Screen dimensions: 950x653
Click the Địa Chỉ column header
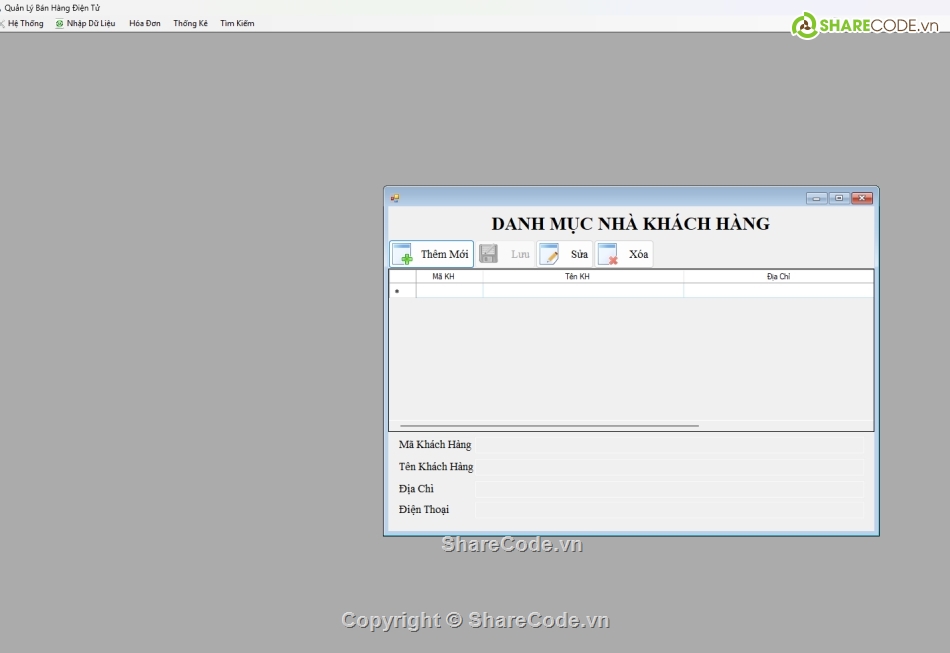778,277
